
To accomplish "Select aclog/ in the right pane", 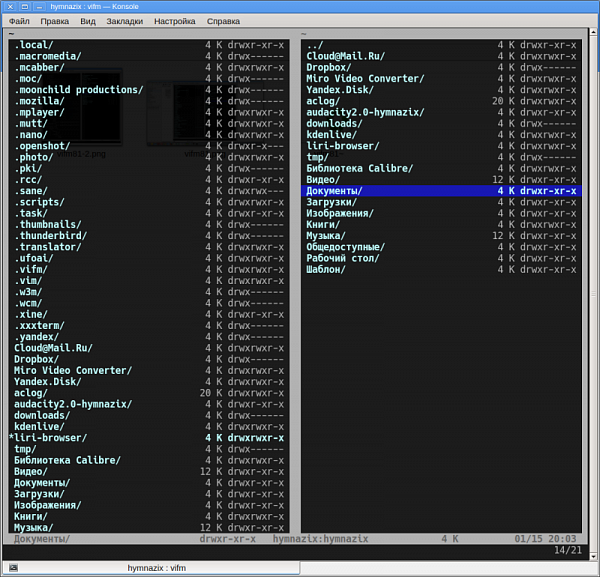I will click(x=441, y=101).
